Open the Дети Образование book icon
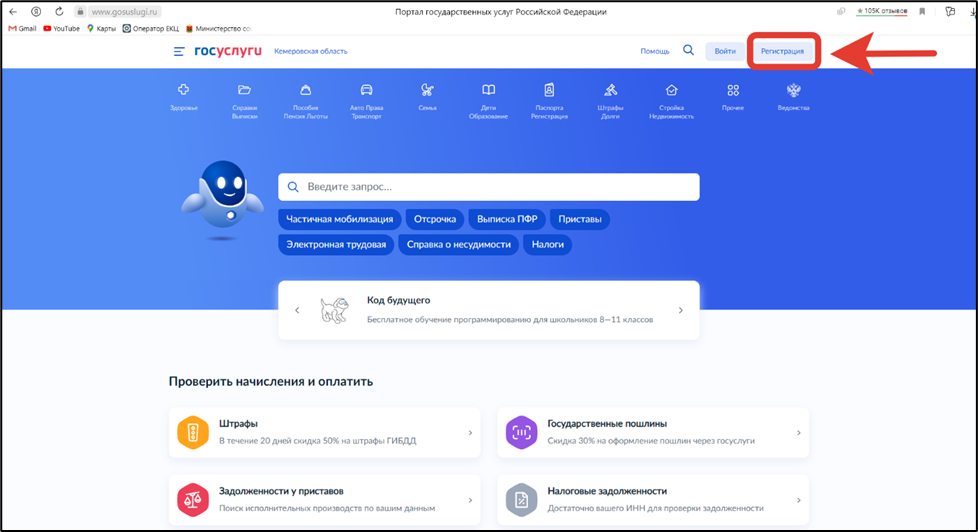The height and width of the screenshot is (532, 978). pos(488,90)
